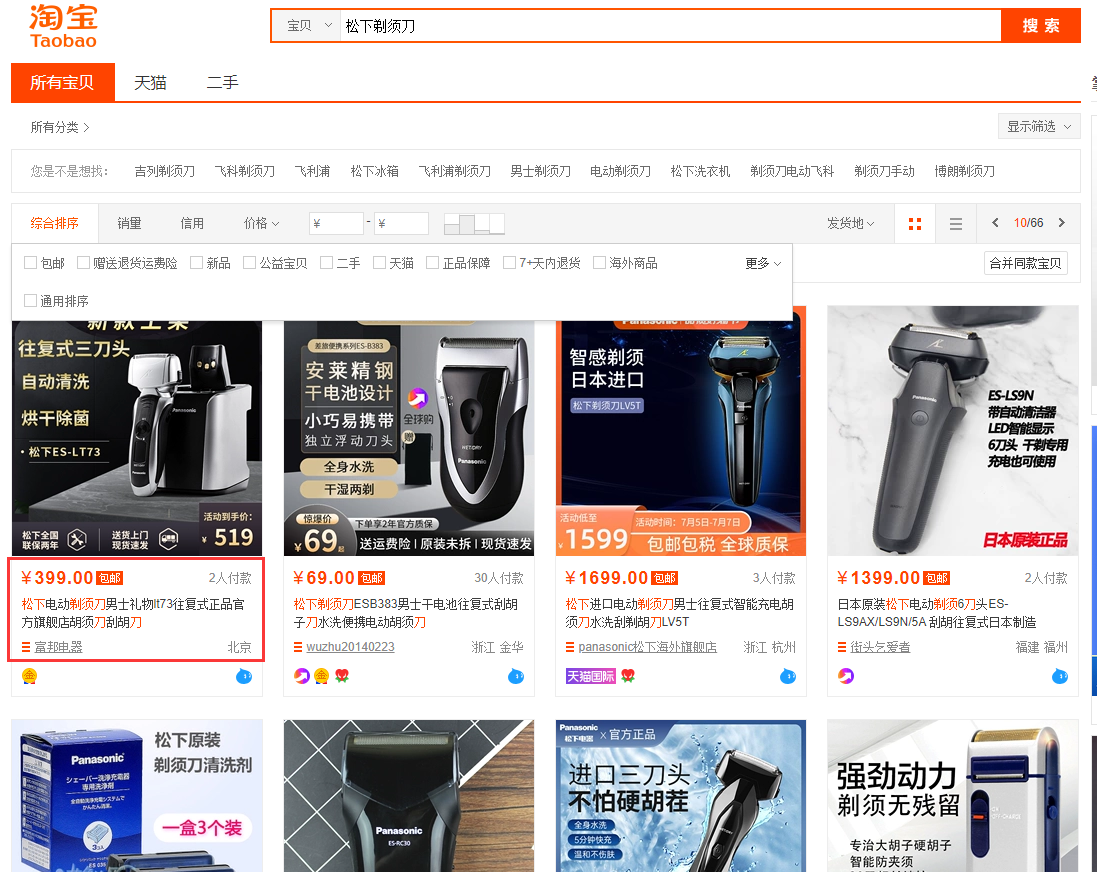This screenshot has width=1097, height=872.
Task: Click 包邮 tag next to ¥1399.00
Action: [x=937, y=578]
